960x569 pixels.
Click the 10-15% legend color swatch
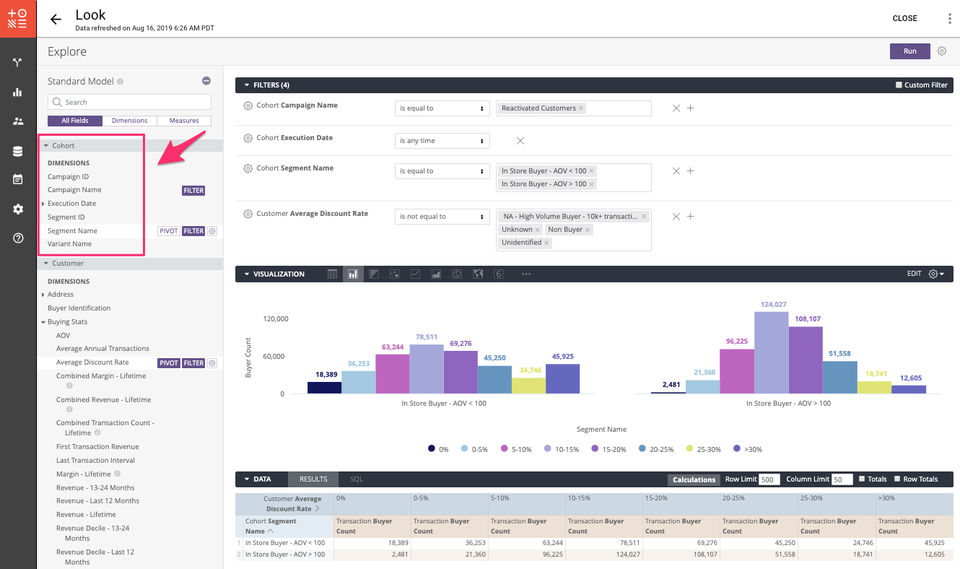pos(547,448)
